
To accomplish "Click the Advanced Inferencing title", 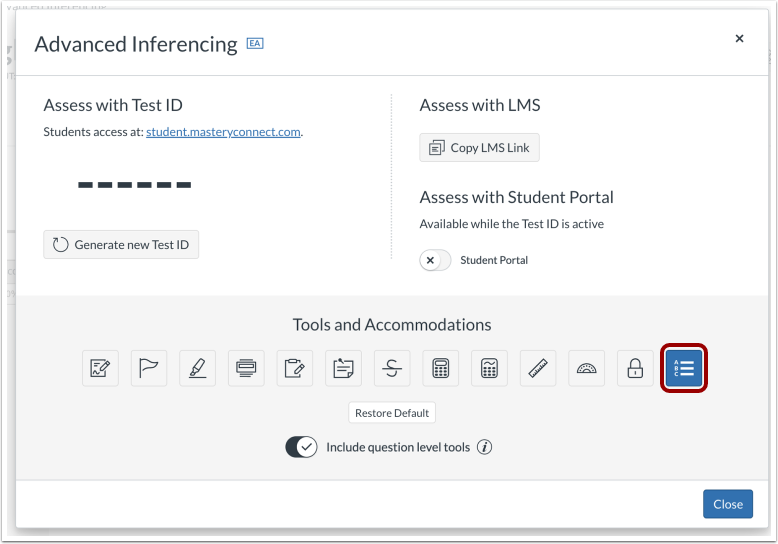I will point(136,45).
